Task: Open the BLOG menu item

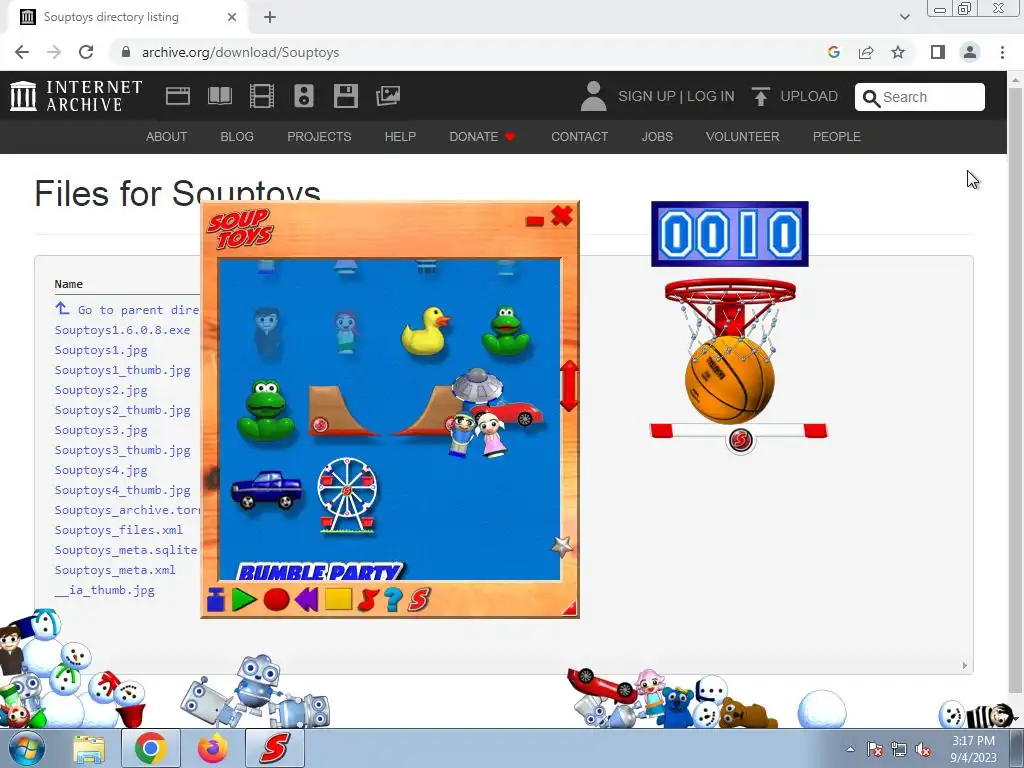Action: point(237,136)
